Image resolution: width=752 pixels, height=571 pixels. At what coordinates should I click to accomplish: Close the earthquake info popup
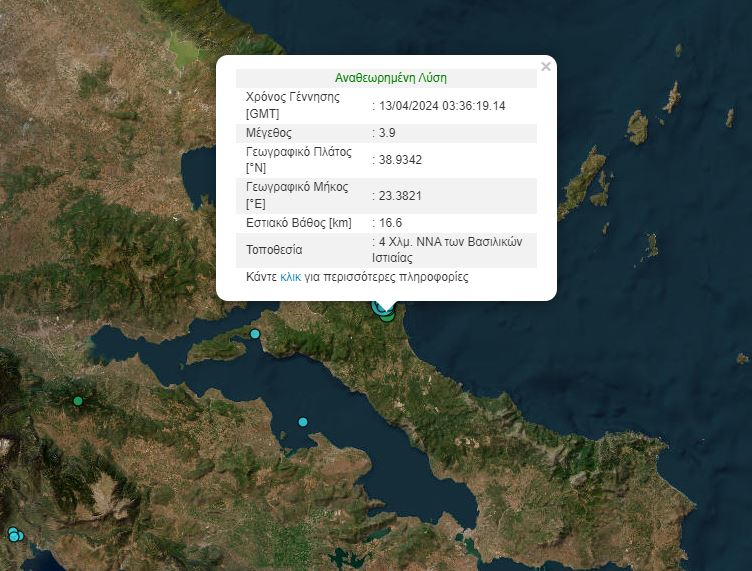tap(545, 67)
